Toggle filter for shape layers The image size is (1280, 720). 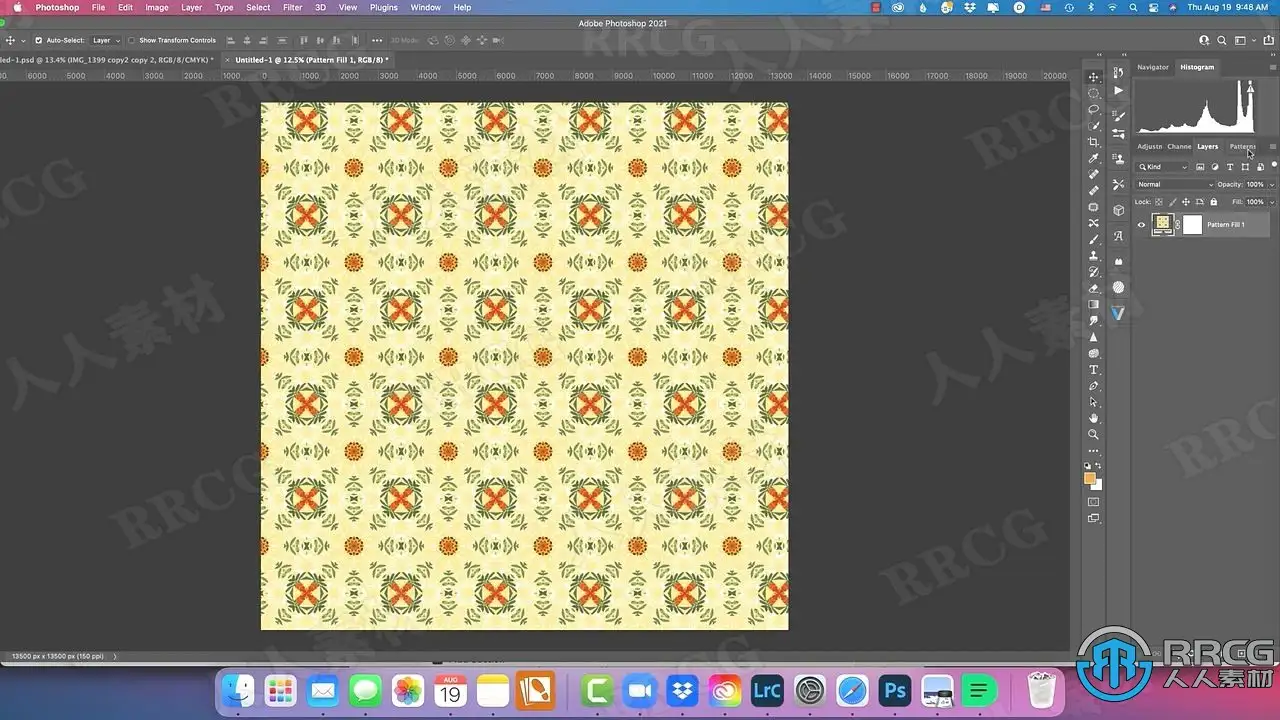[x=1245, y=167]
